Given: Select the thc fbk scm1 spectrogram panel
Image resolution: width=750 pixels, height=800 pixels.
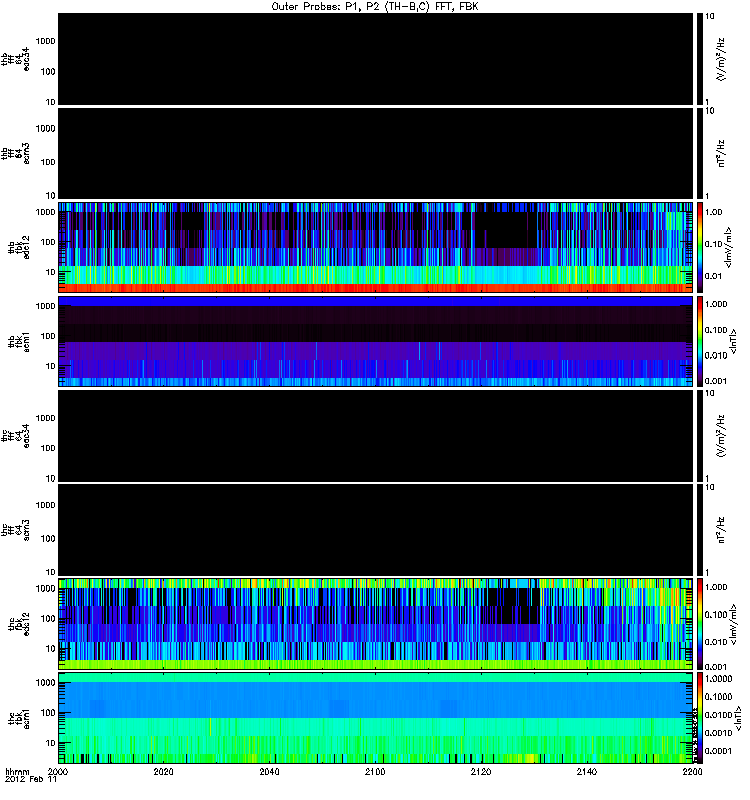Looking at the screenshot, I should 375,717.
